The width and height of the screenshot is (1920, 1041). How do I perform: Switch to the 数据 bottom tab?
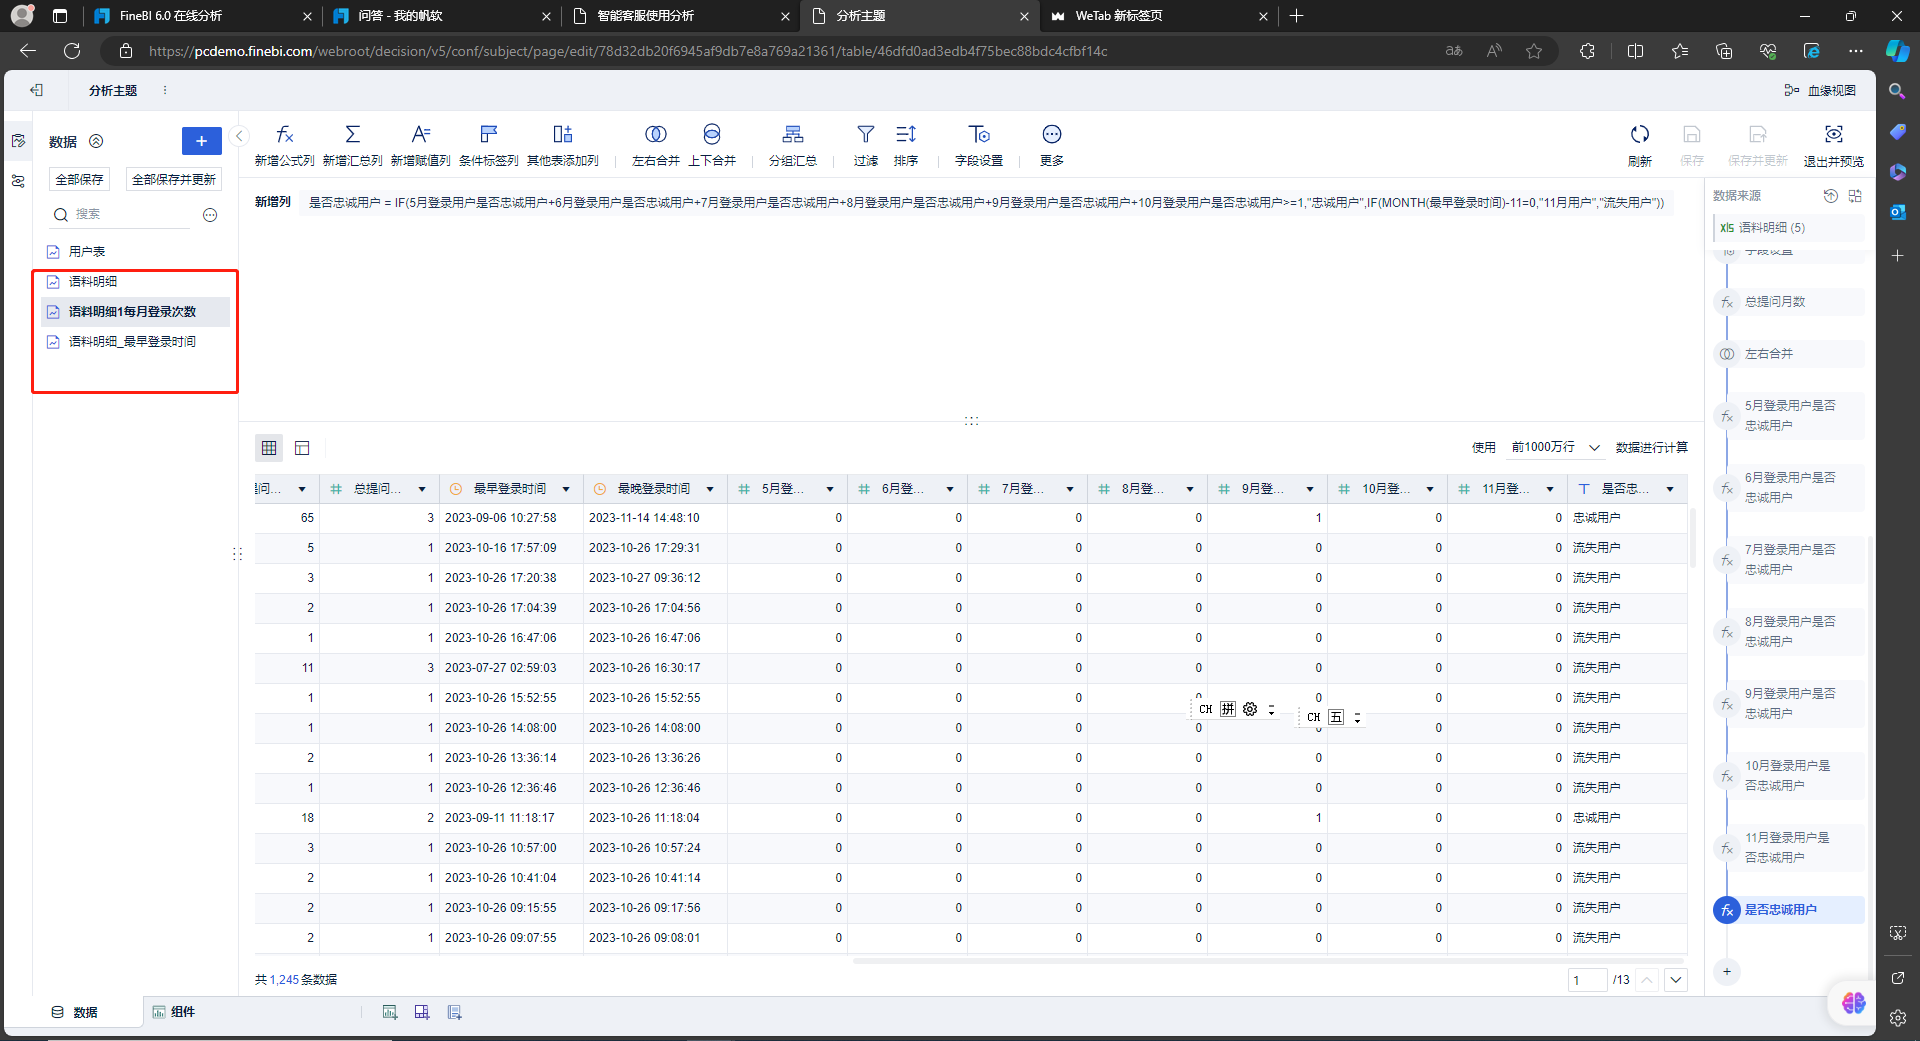point(75,1012)
